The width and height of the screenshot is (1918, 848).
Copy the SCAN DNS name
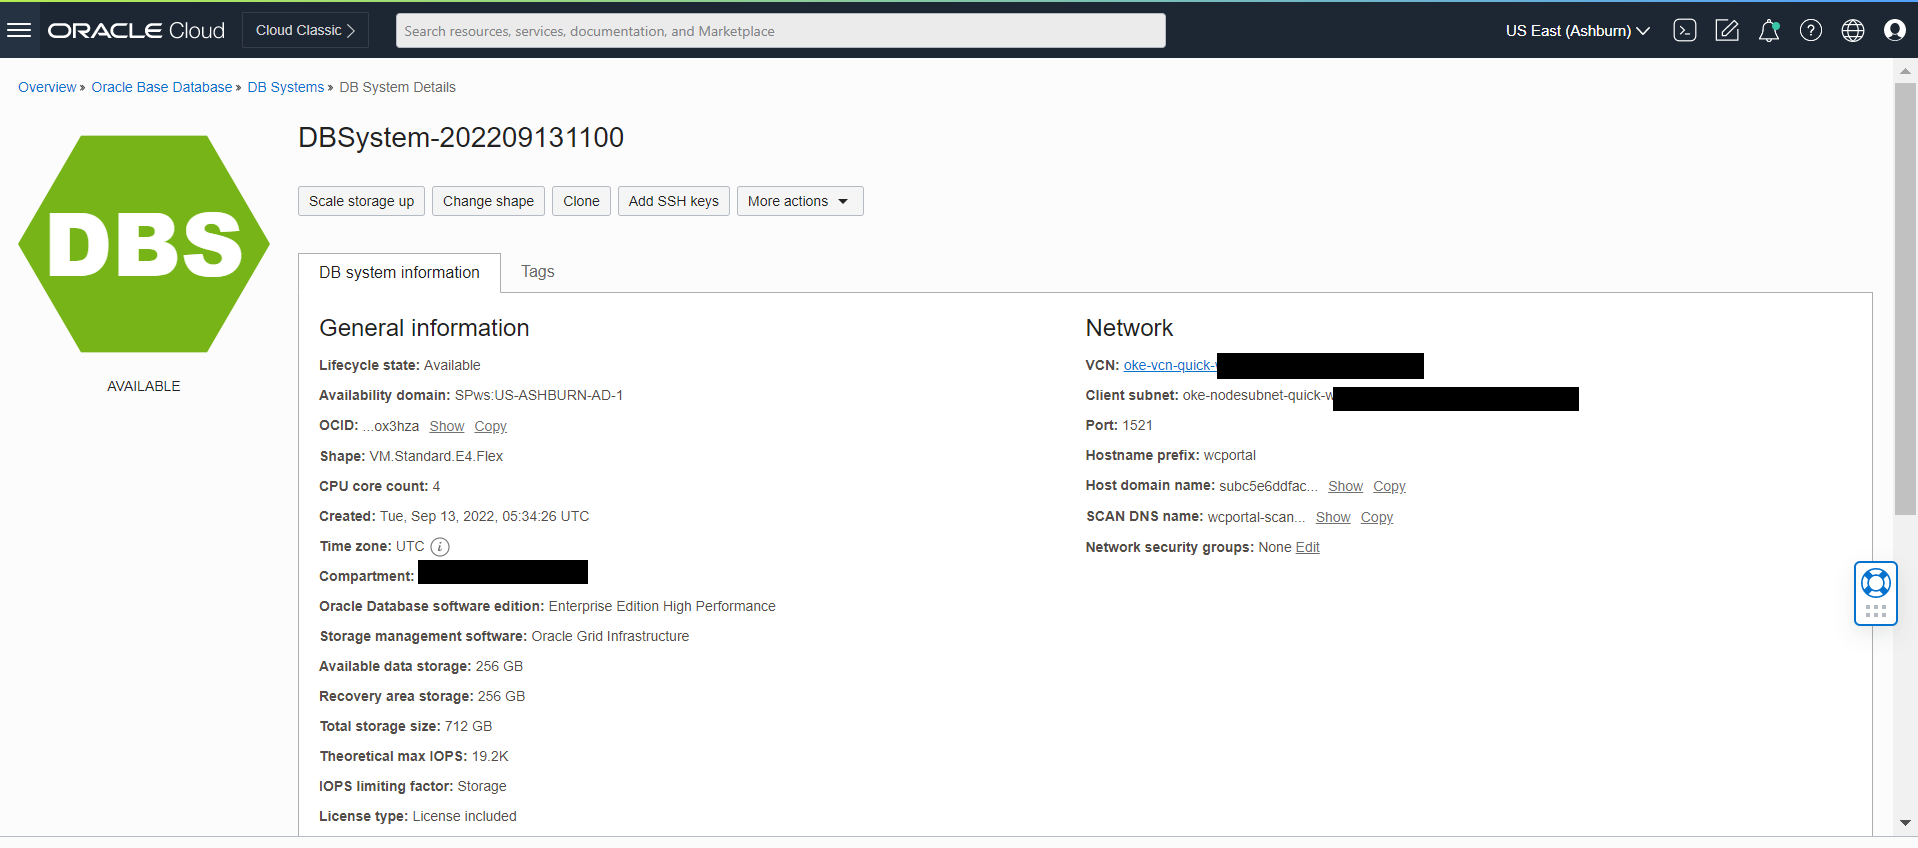(x=1377, y=517)
